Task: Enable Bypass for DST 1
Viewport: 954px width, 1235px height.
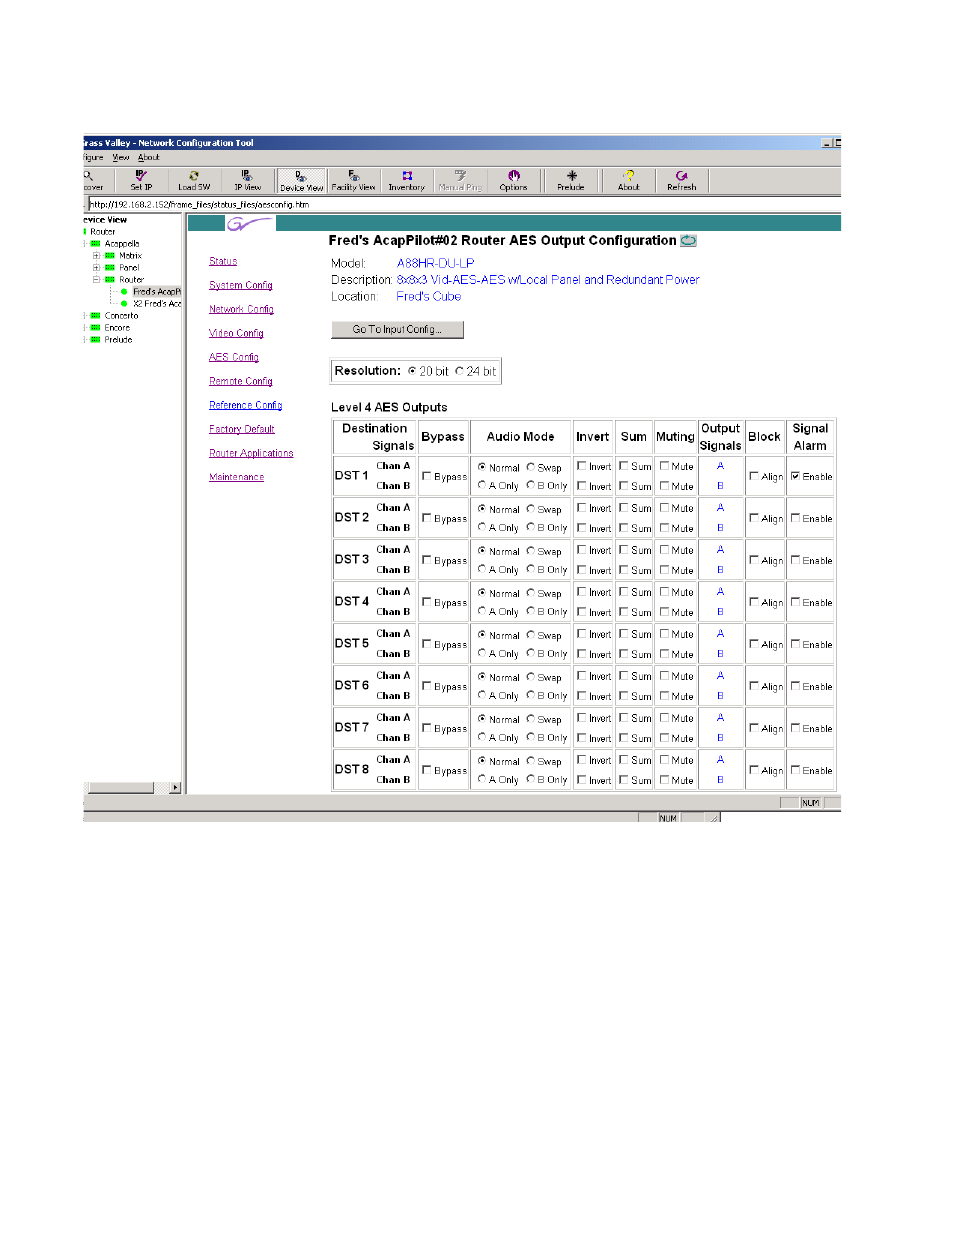Action: tap(427, 476)
